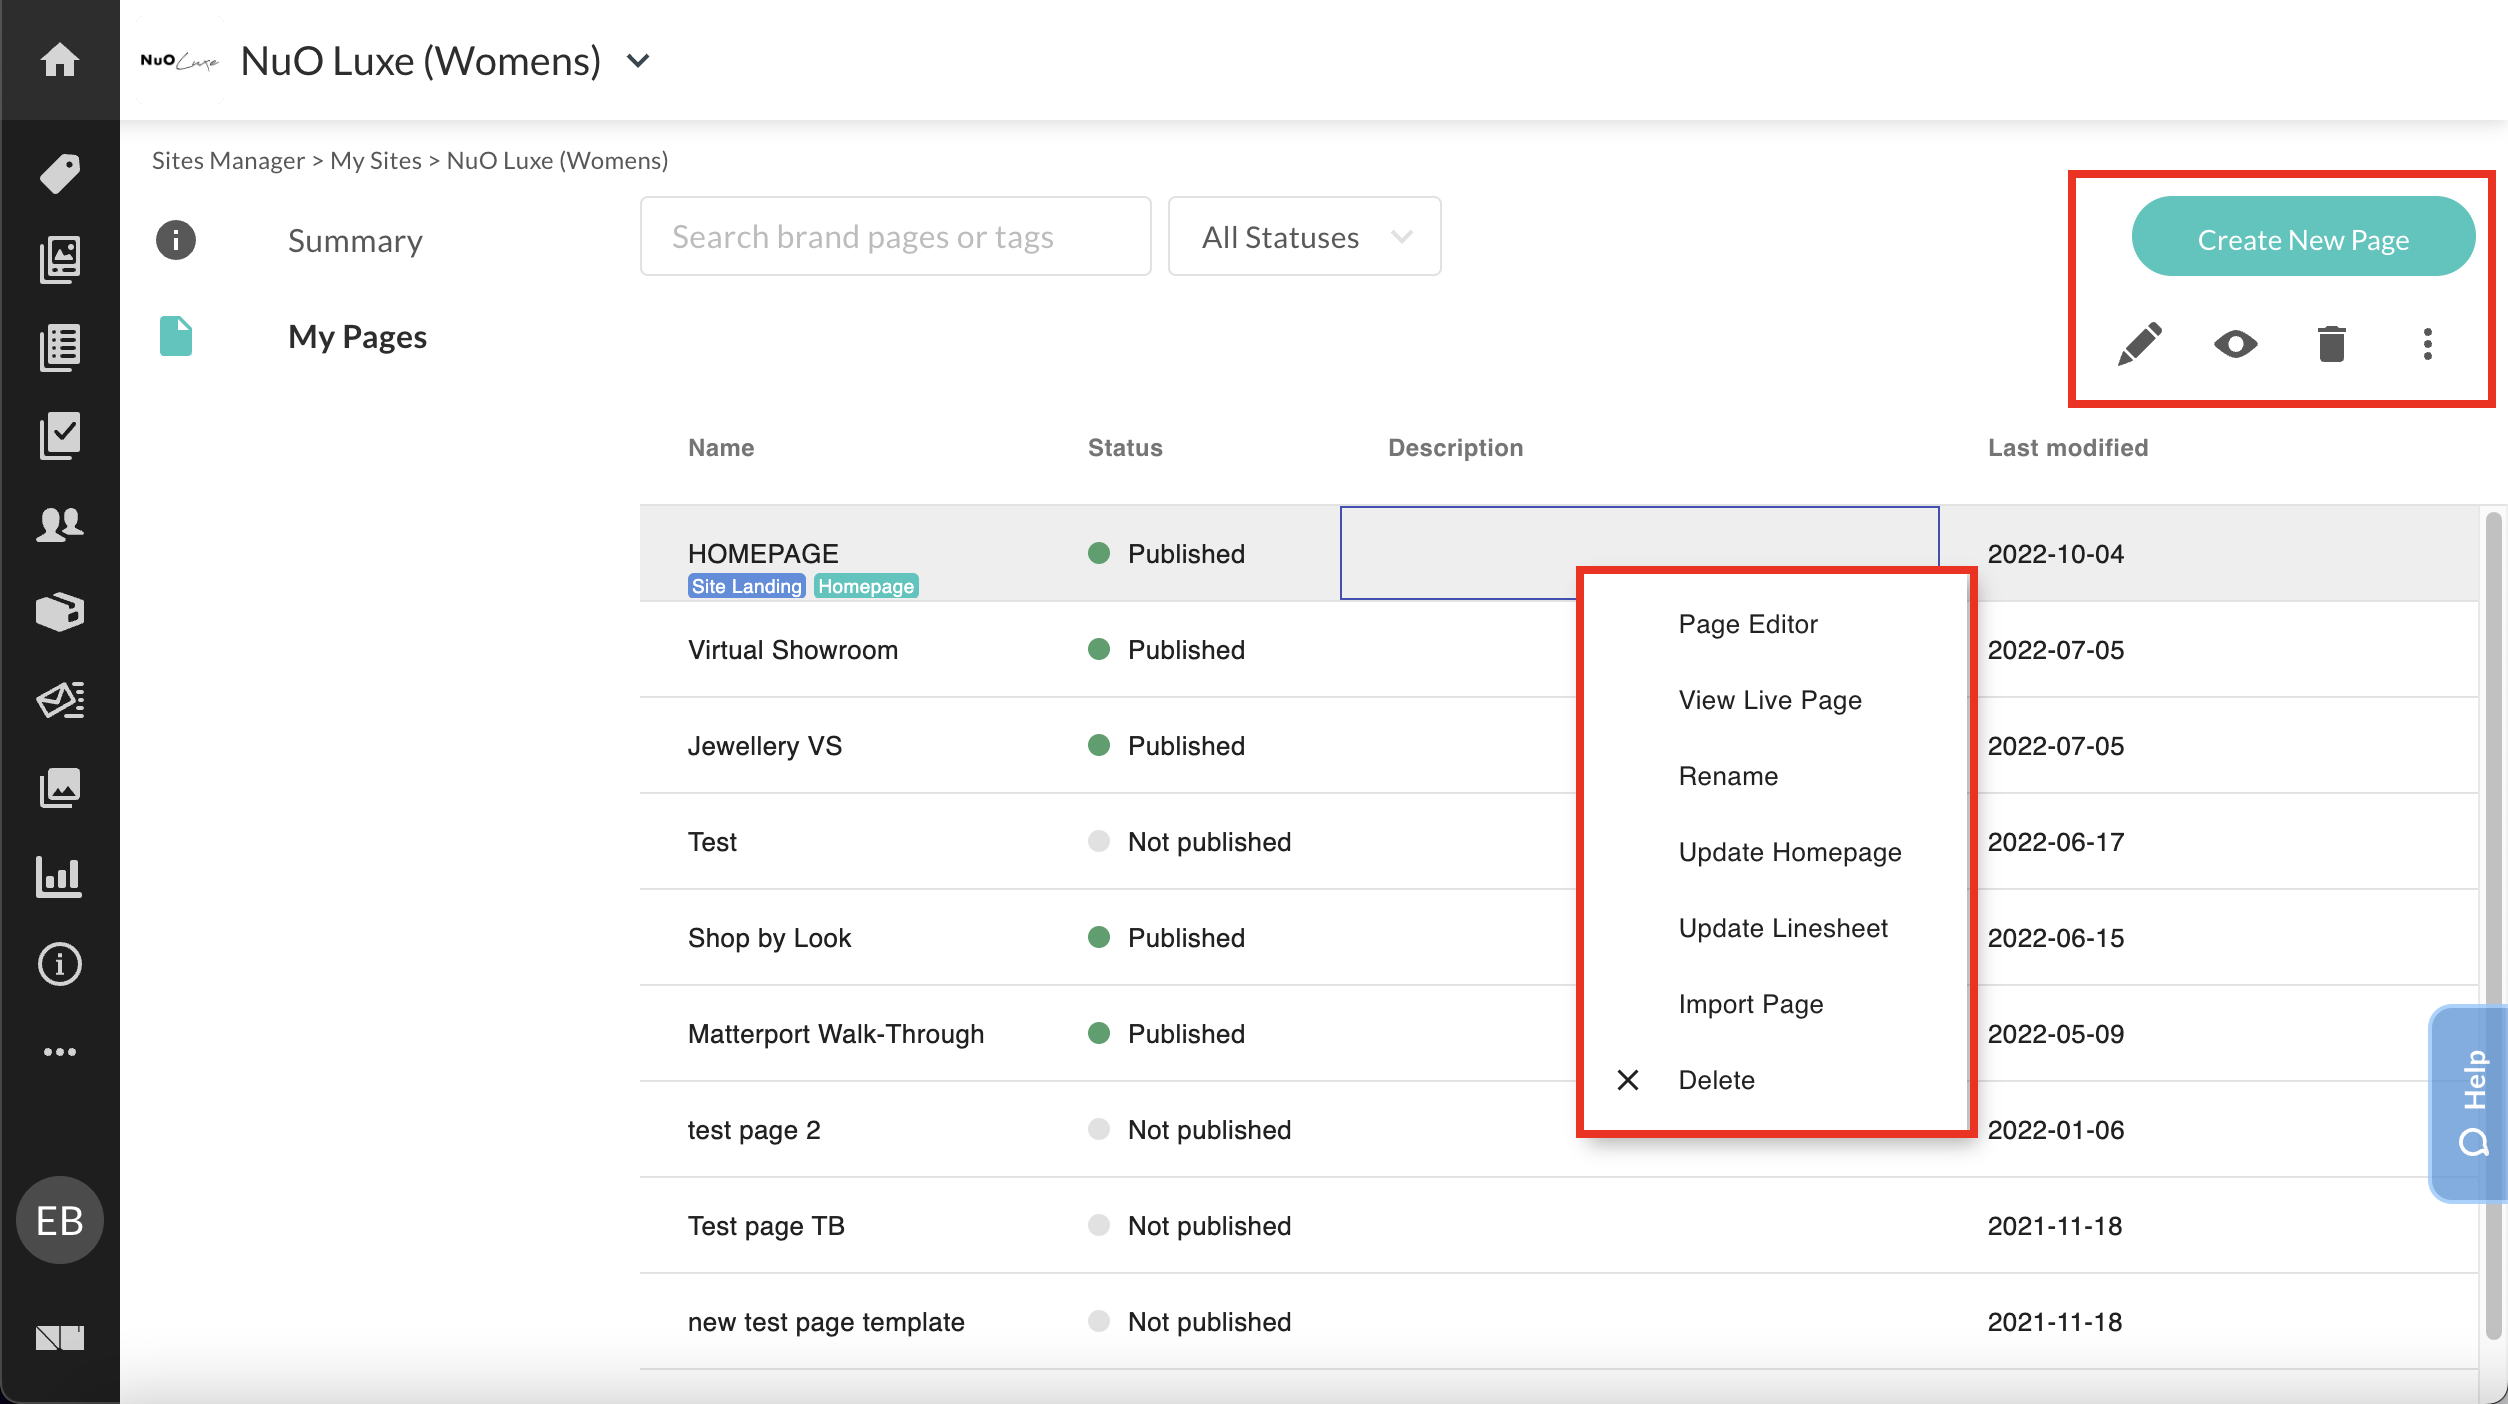Open the email envelope icon in sidebar

click(60, 700)
